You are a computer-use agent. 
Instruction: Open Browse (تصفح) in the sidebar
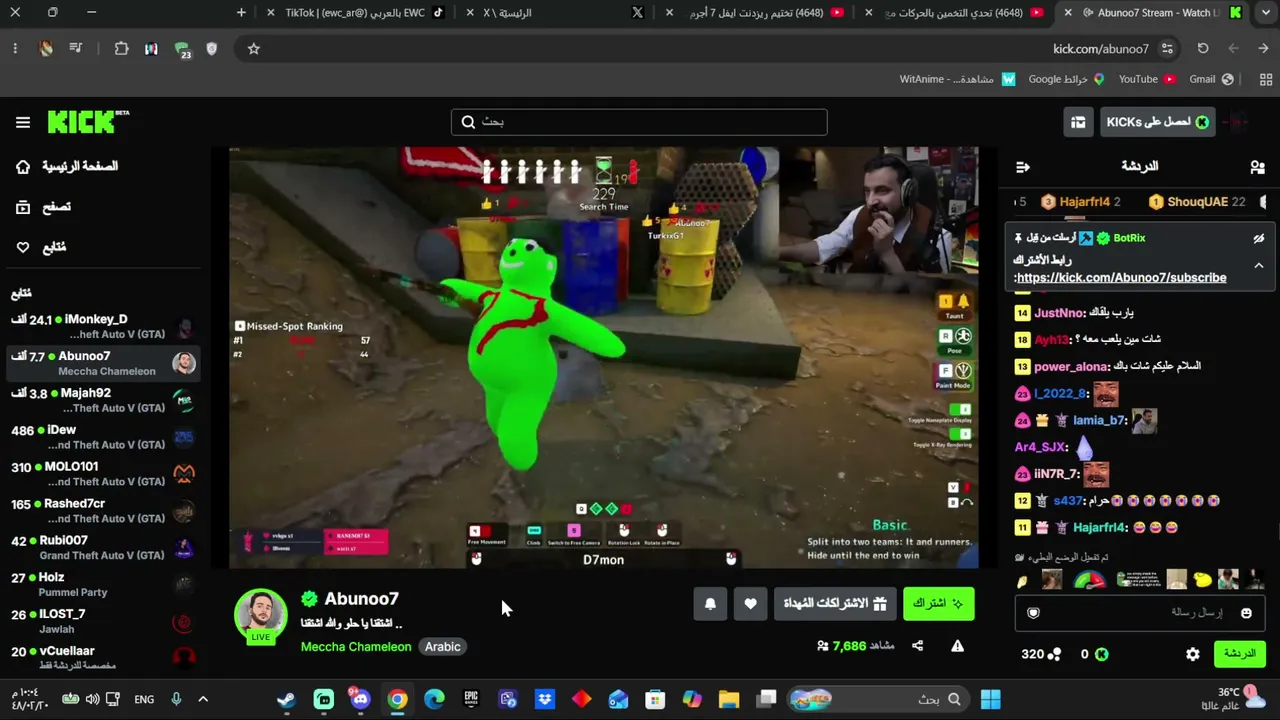(x=43, y=207)
